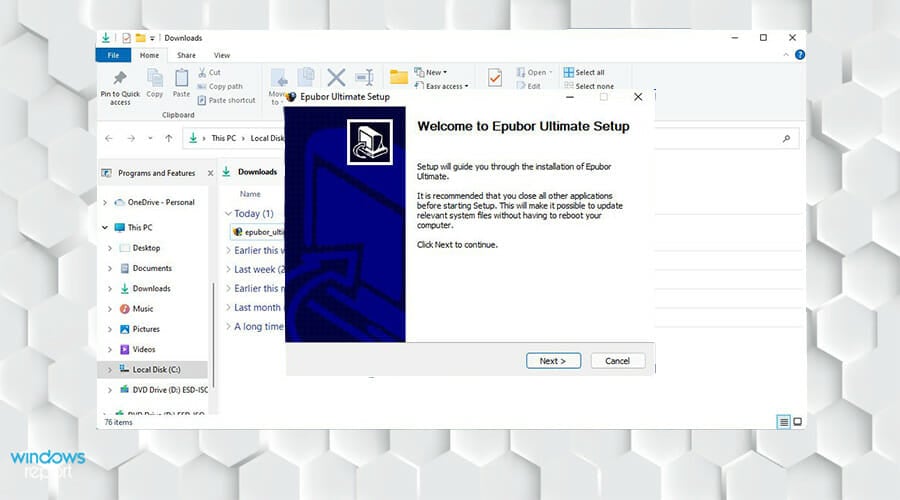Expand the Last month group
Viewport: 900px width, 500px height.
point(228,308)
